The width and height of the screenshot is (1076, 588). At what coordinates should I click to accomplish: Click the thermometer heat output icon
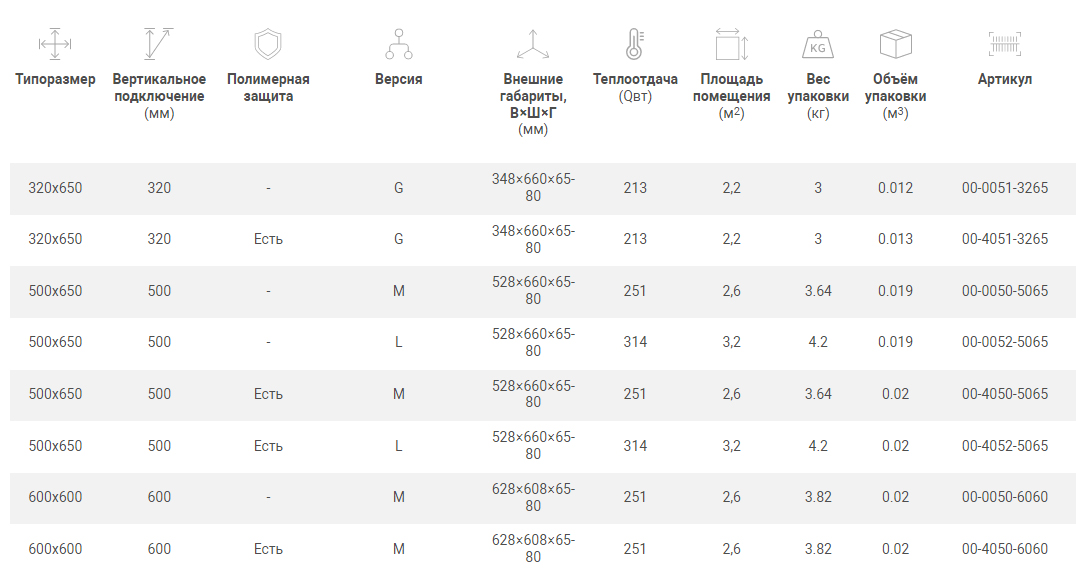pos(634,44)
